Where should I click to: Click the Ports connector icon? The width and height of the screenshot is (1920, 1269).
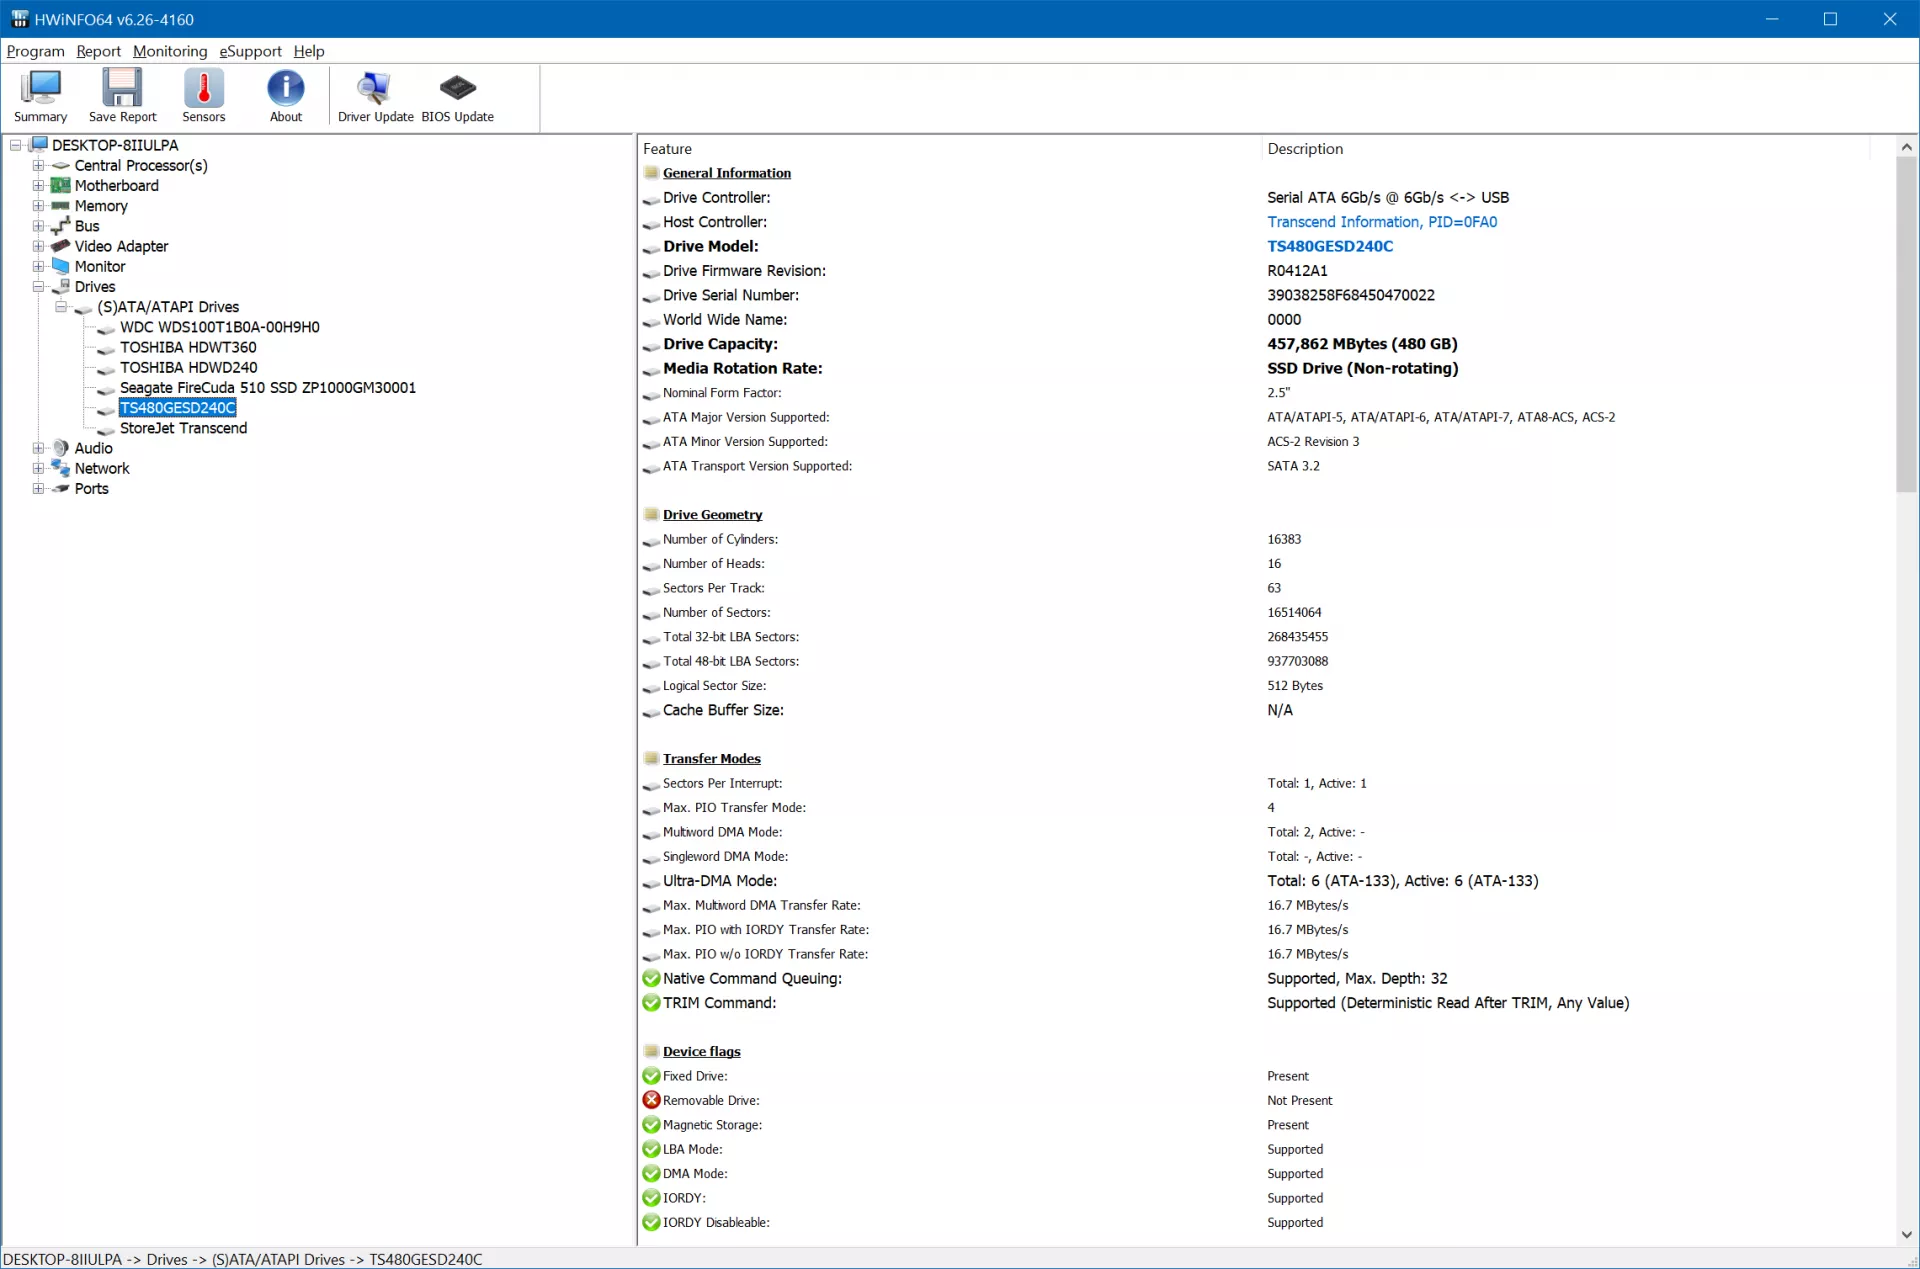pyautogui.click(x=61, y=489)
